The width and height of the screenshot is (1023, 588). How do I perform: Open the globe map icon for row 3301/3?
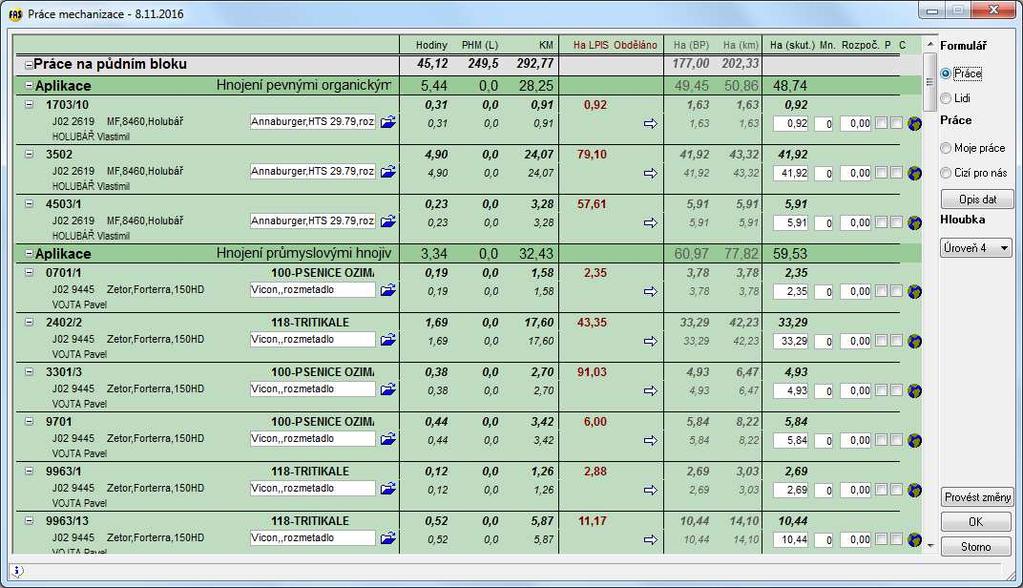[x=914, y=390]
